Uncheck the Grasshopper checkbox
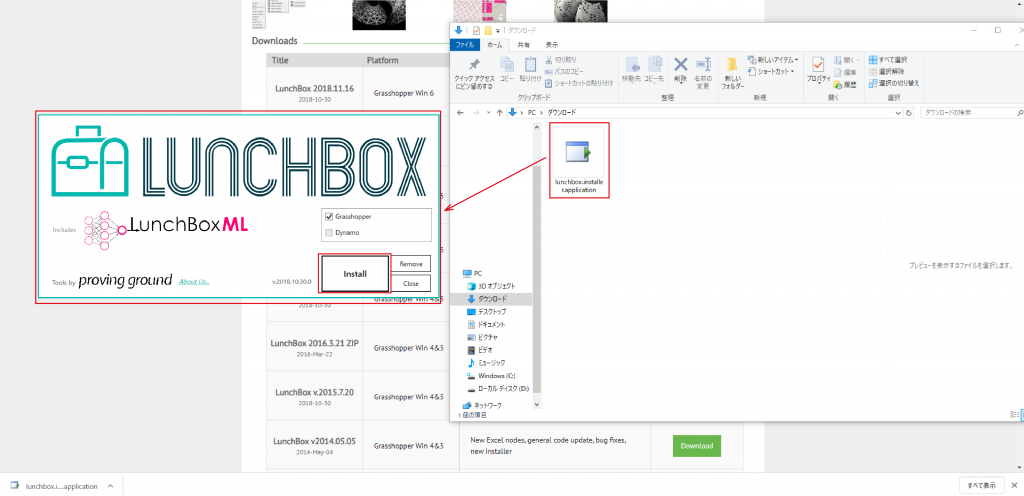Viewport: 1024px width, 496px height. (329, 216)
